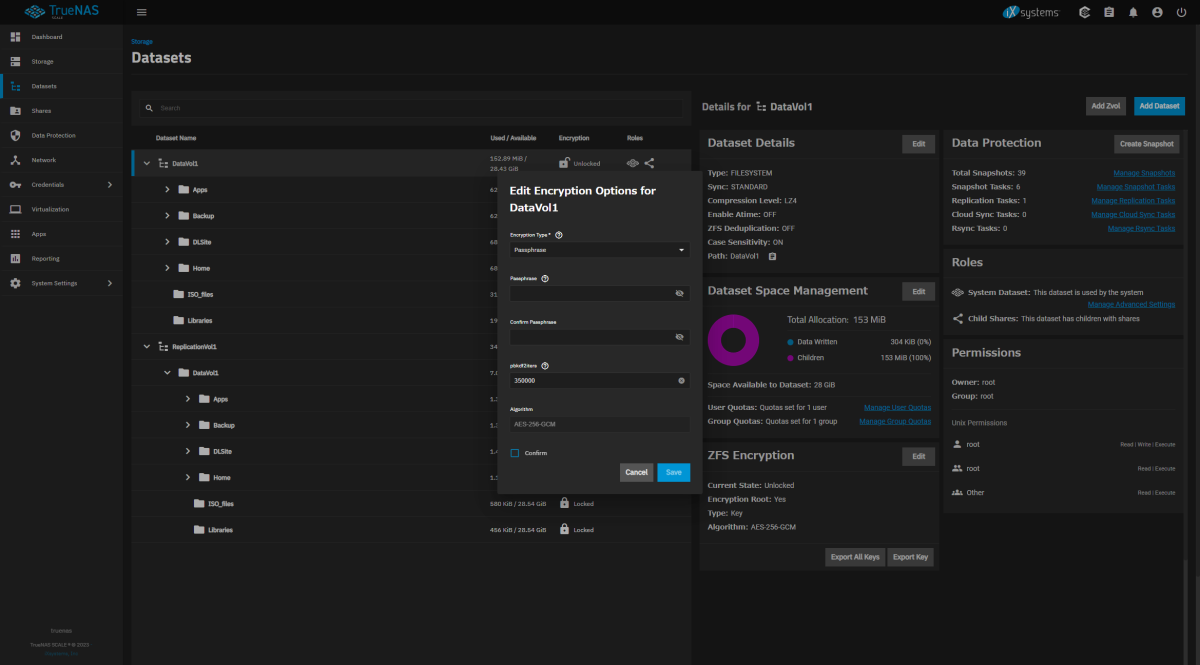The height and width of the screenshot is (665, 1200).
Task: Click the ISO_files folder icon under top DataVol1
Action: (177, 294)
